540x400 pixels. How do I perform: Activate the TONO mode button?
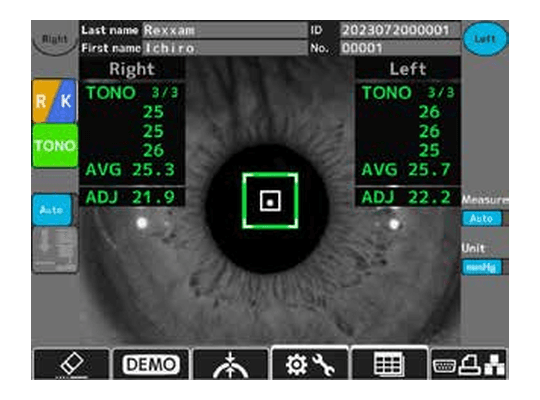tap(54, 145)
